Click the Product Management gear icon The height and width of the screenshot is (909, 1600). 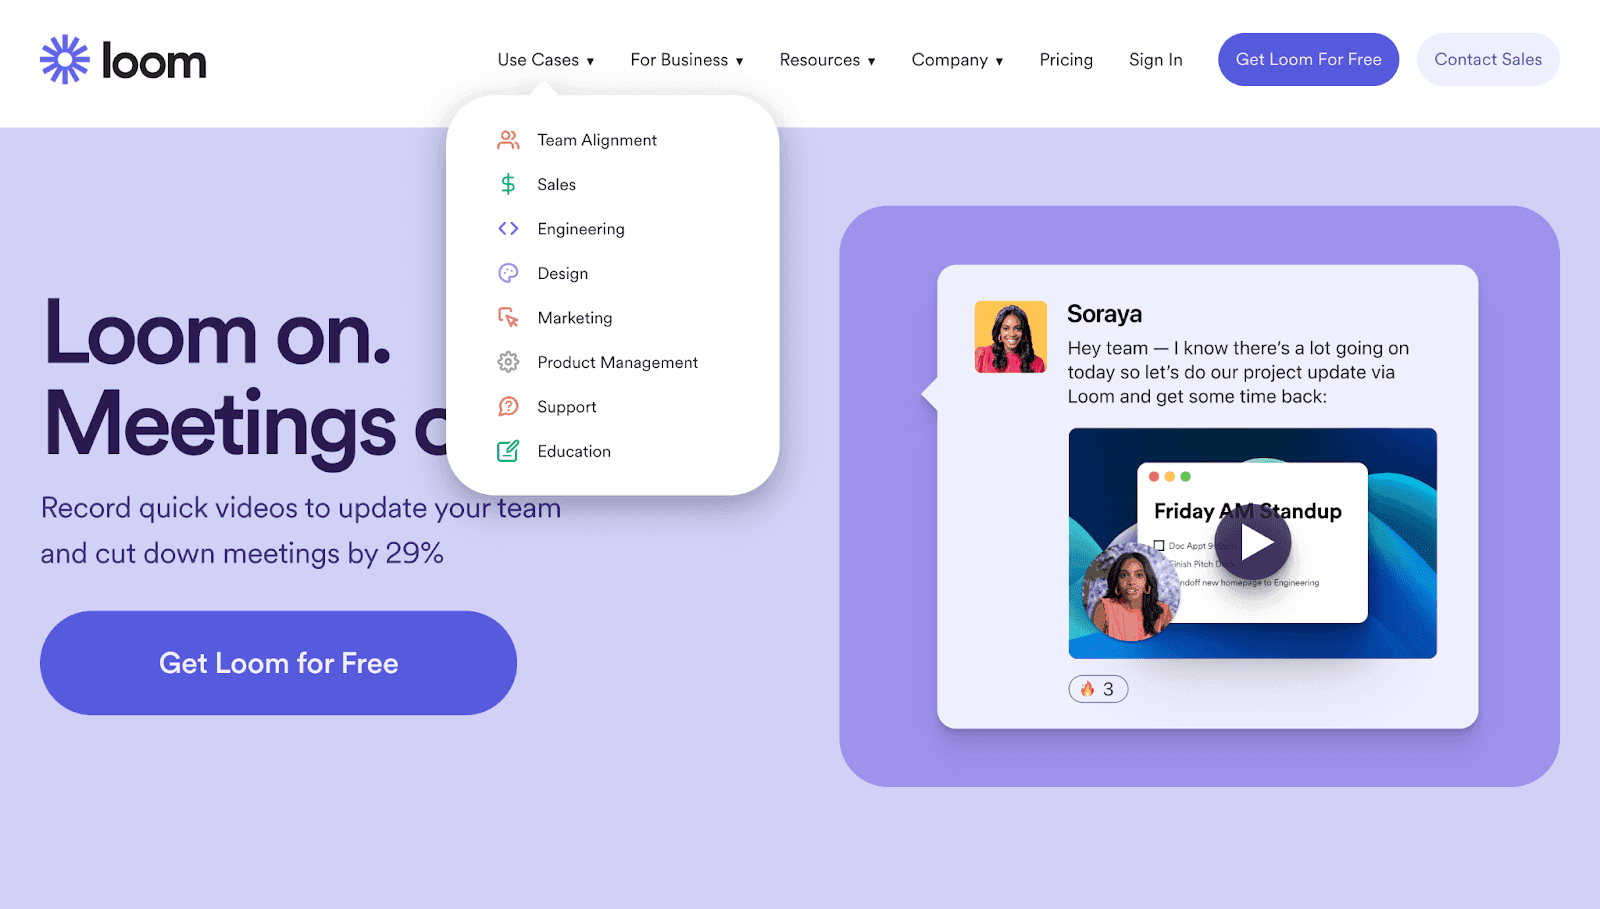(x=508, y=362)
